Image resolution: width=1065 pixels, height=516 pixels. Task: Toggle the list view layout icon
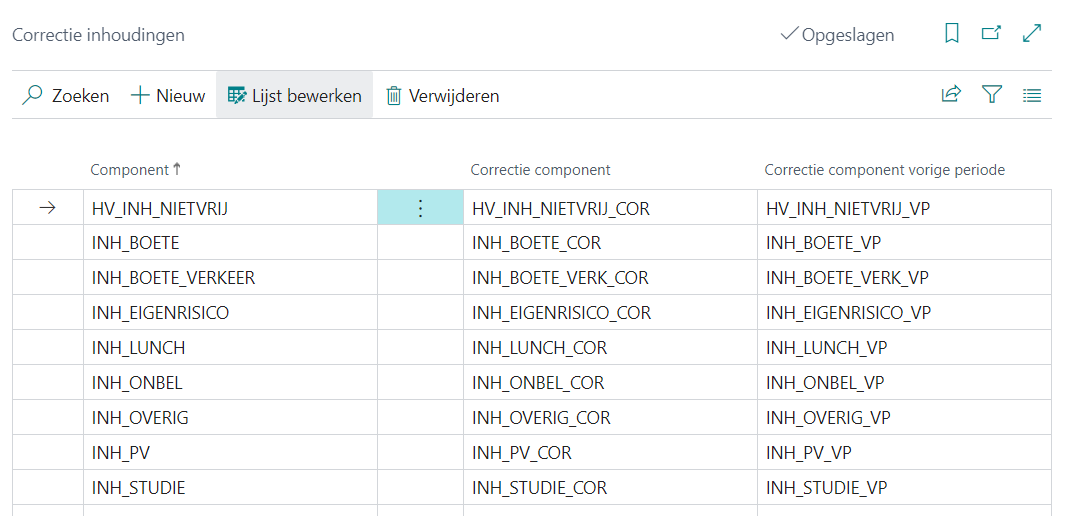[x=1032, y=95]
